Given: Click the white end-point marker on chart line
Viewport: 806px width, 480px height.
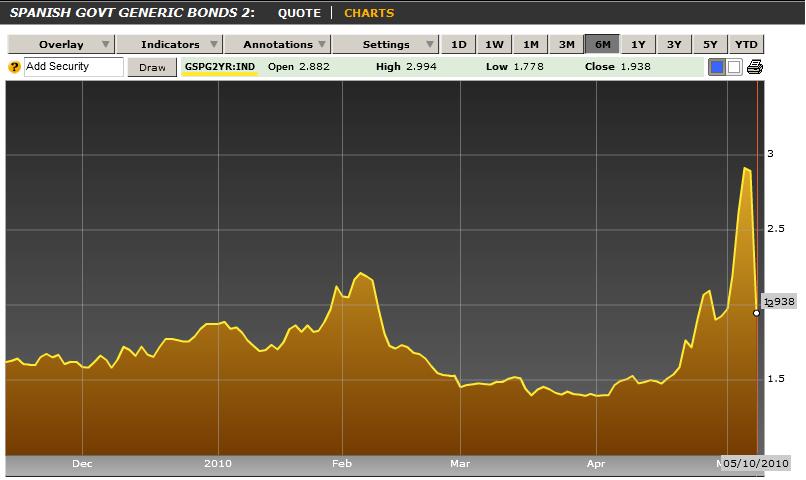Looking at the screenshot, I should (x=757, y=313).
